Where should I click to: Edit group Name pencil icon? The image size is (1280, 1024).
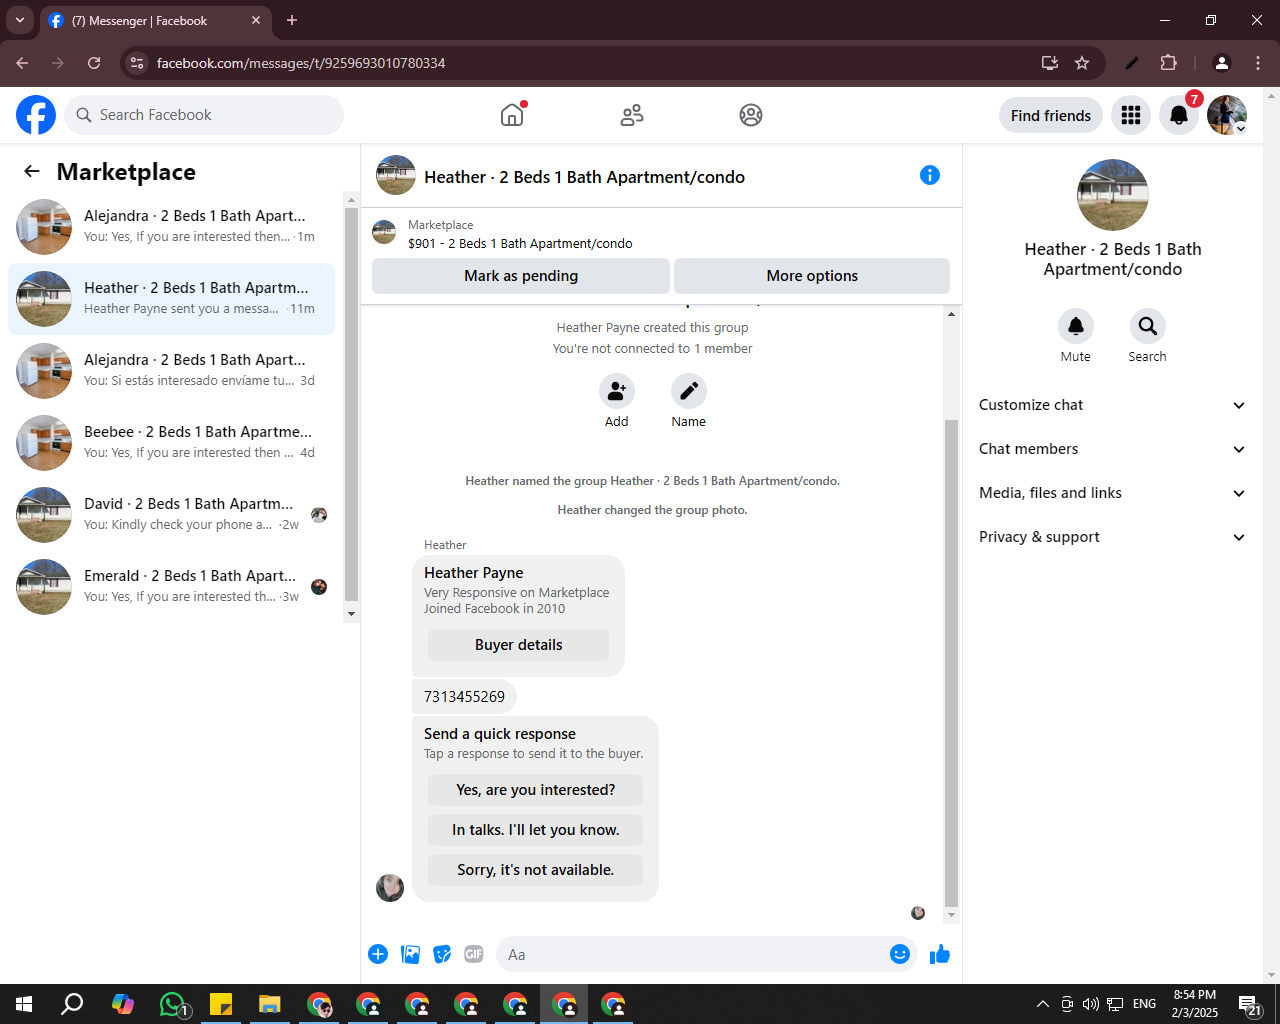tap(689, 391)
